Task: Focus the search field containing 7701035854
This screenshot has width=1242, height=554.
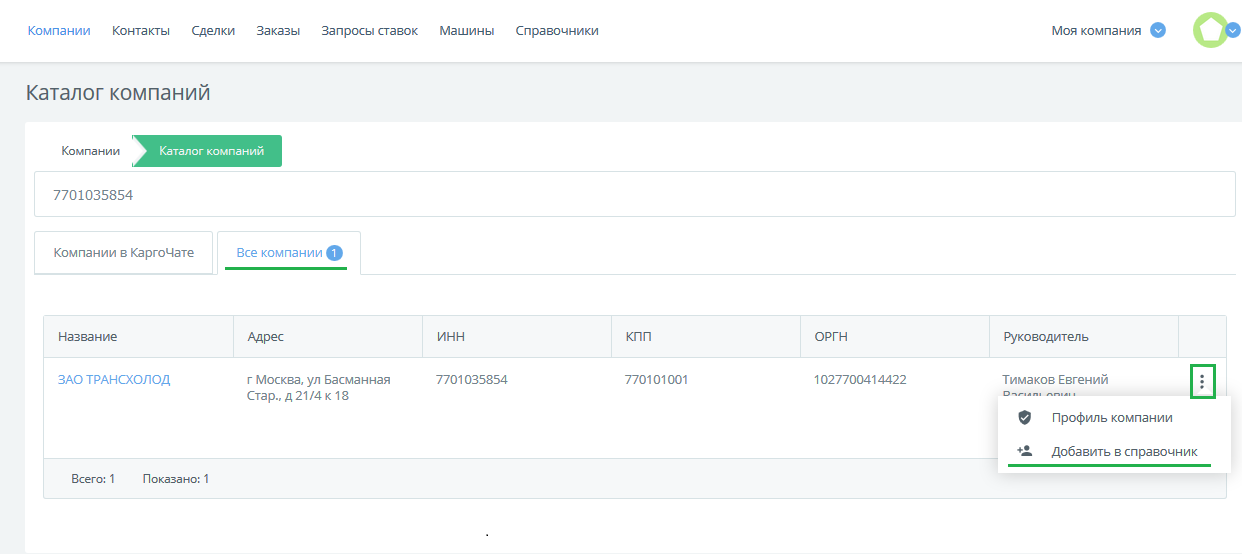Action: pyautogui.click(x=635, y=194)
